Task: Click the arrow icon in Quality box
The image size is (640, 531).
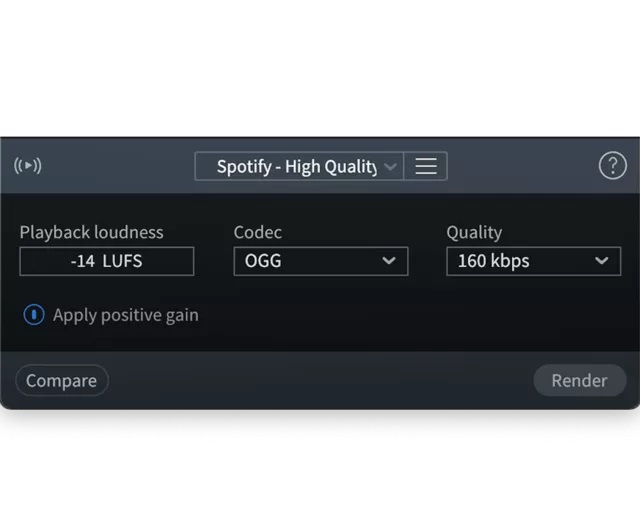Action: 601,260
